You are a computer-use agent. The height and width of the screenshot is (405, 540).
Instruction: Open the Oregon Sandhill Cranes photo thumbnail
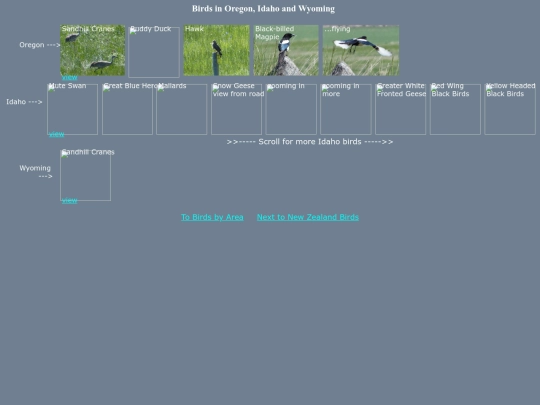coord(93,50)
